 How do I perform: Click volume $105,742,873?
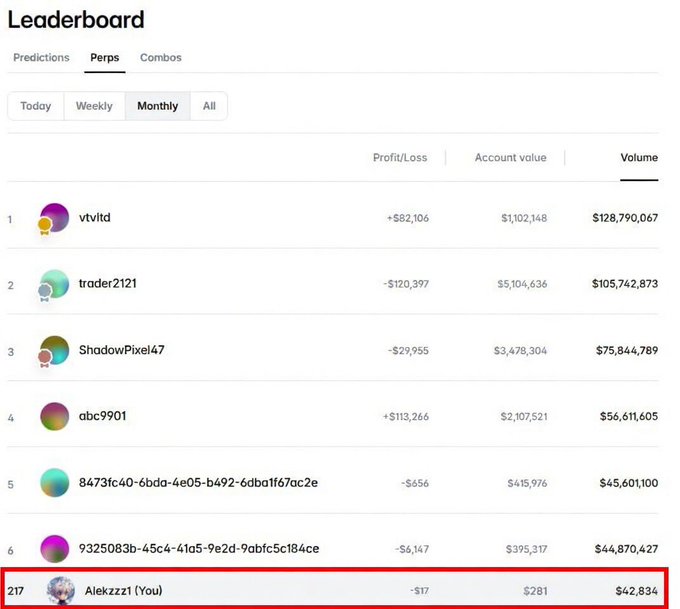tap(625, 284)
